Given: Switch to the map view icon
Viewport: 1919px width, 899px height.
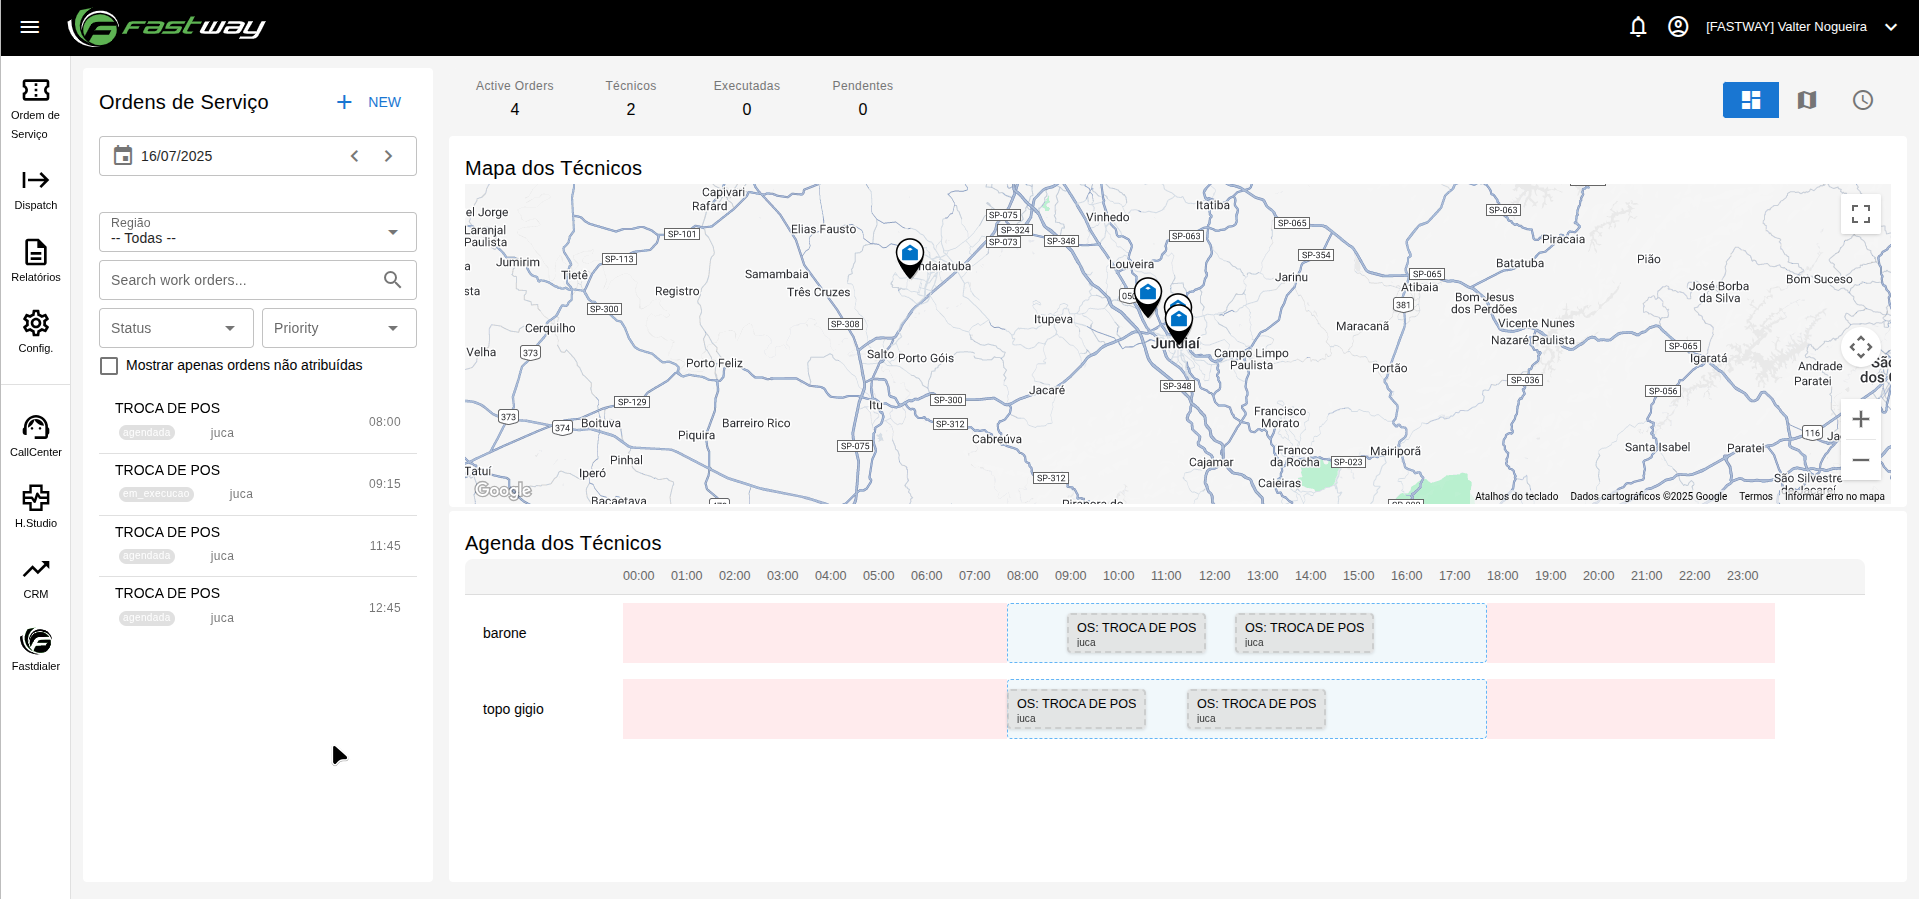Looking at the screenshot, I should click(1806, 100).
